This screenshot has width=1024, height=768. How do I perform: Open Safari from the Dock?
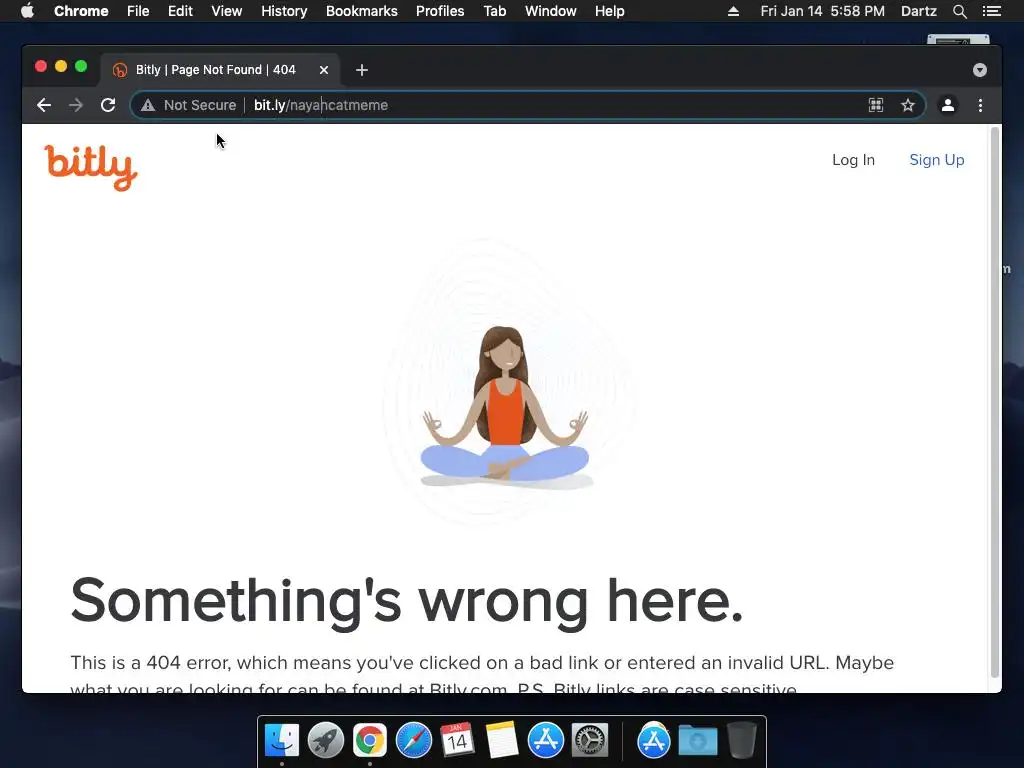click(413, 741)
